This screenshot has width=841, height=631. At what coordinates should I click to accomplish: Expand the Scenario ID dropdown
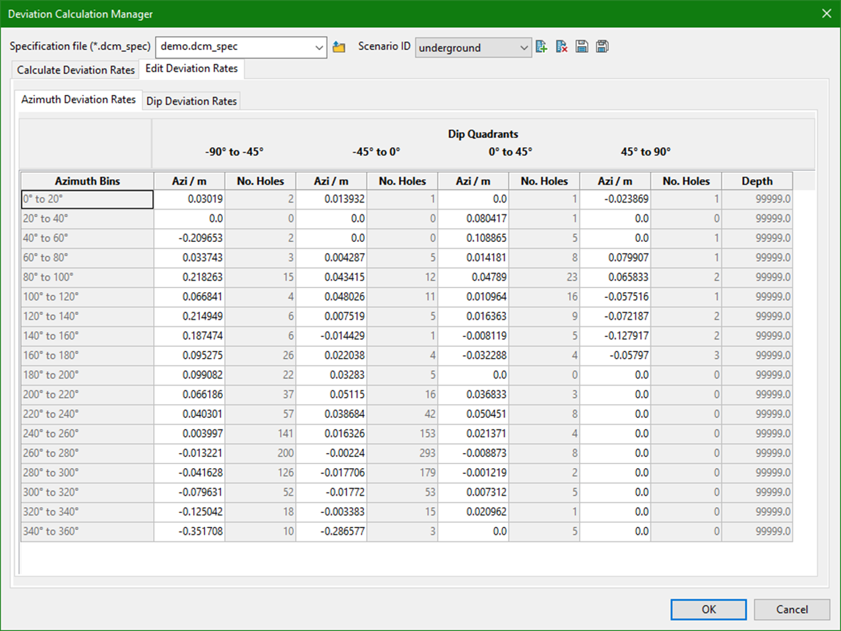pyautogui.click(x=524, y=47)
